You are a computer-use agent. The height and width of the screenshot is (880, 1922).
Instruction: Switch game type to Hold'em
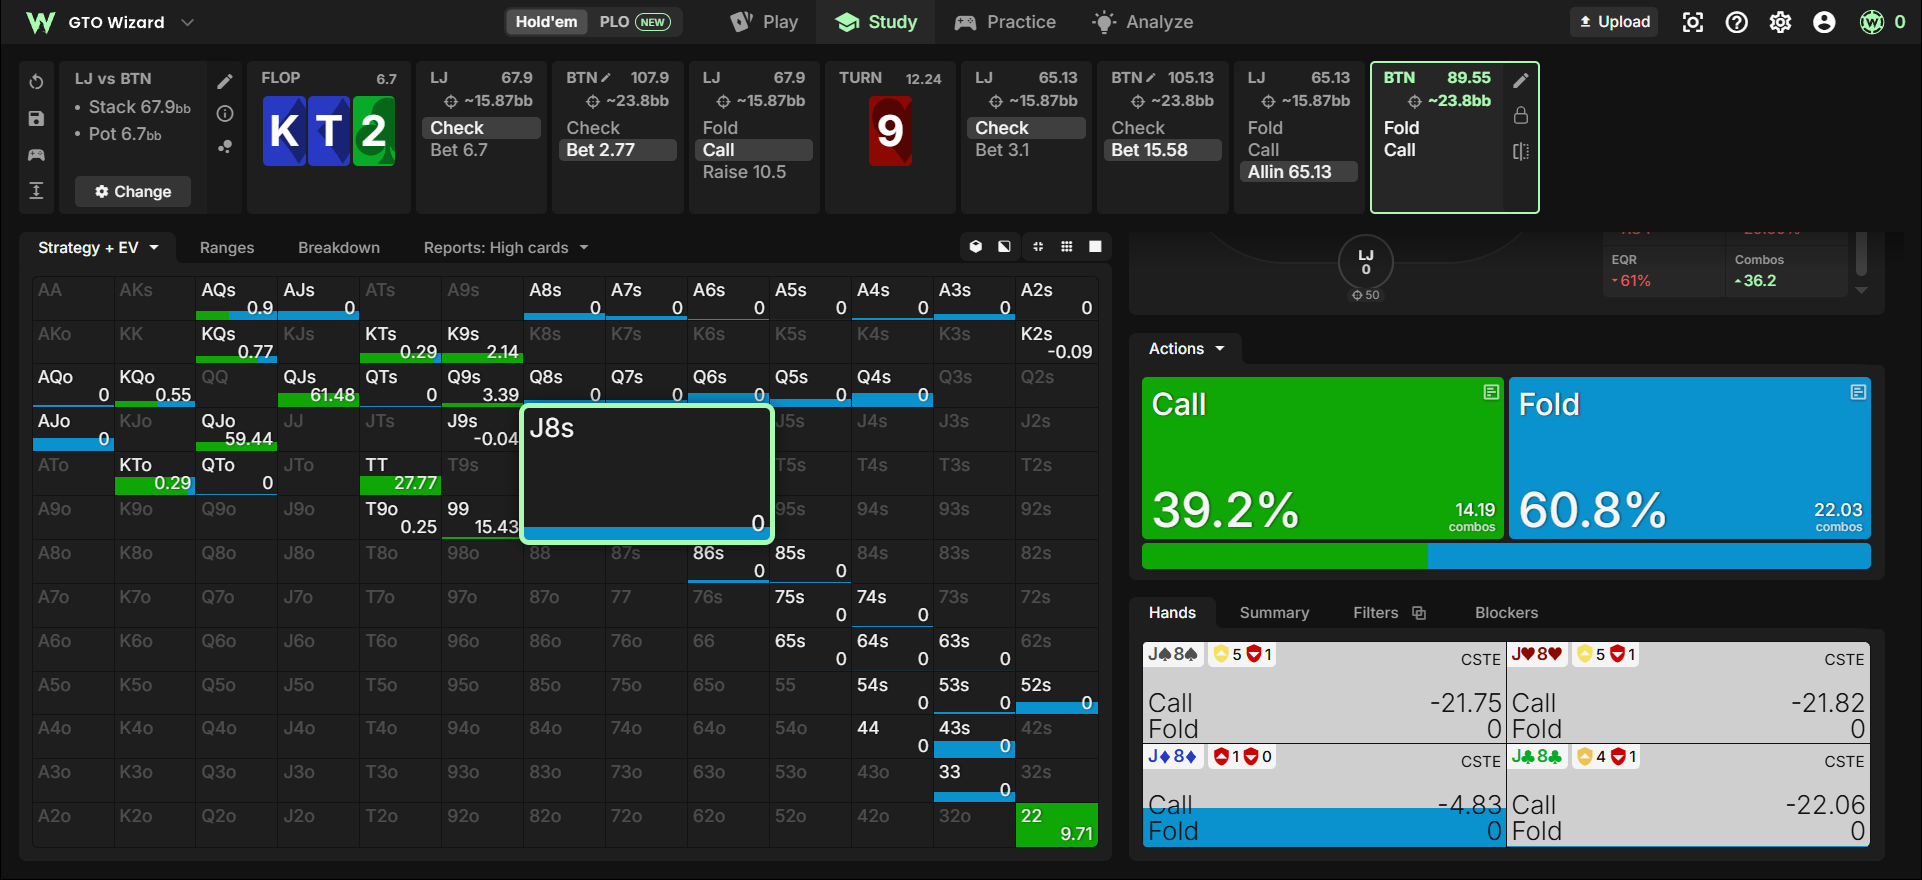tap(546, 22)
